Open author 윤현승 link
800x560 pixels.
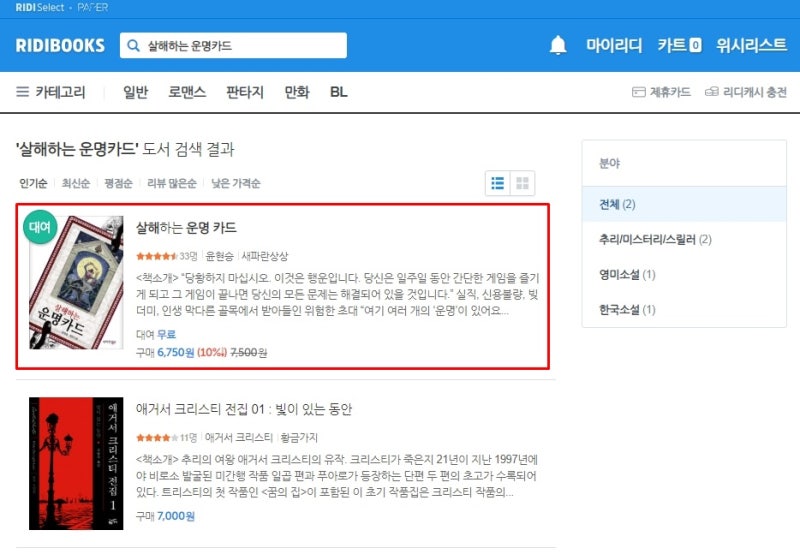pyautogui.click(x=219, y=256)
